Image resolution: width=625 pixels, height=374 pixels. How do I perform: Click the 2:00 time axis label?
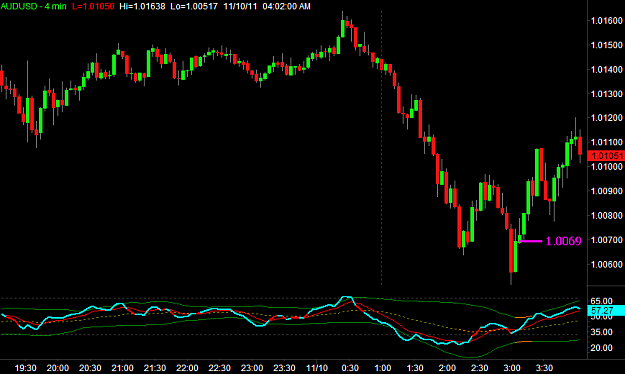tap(447, 368)
